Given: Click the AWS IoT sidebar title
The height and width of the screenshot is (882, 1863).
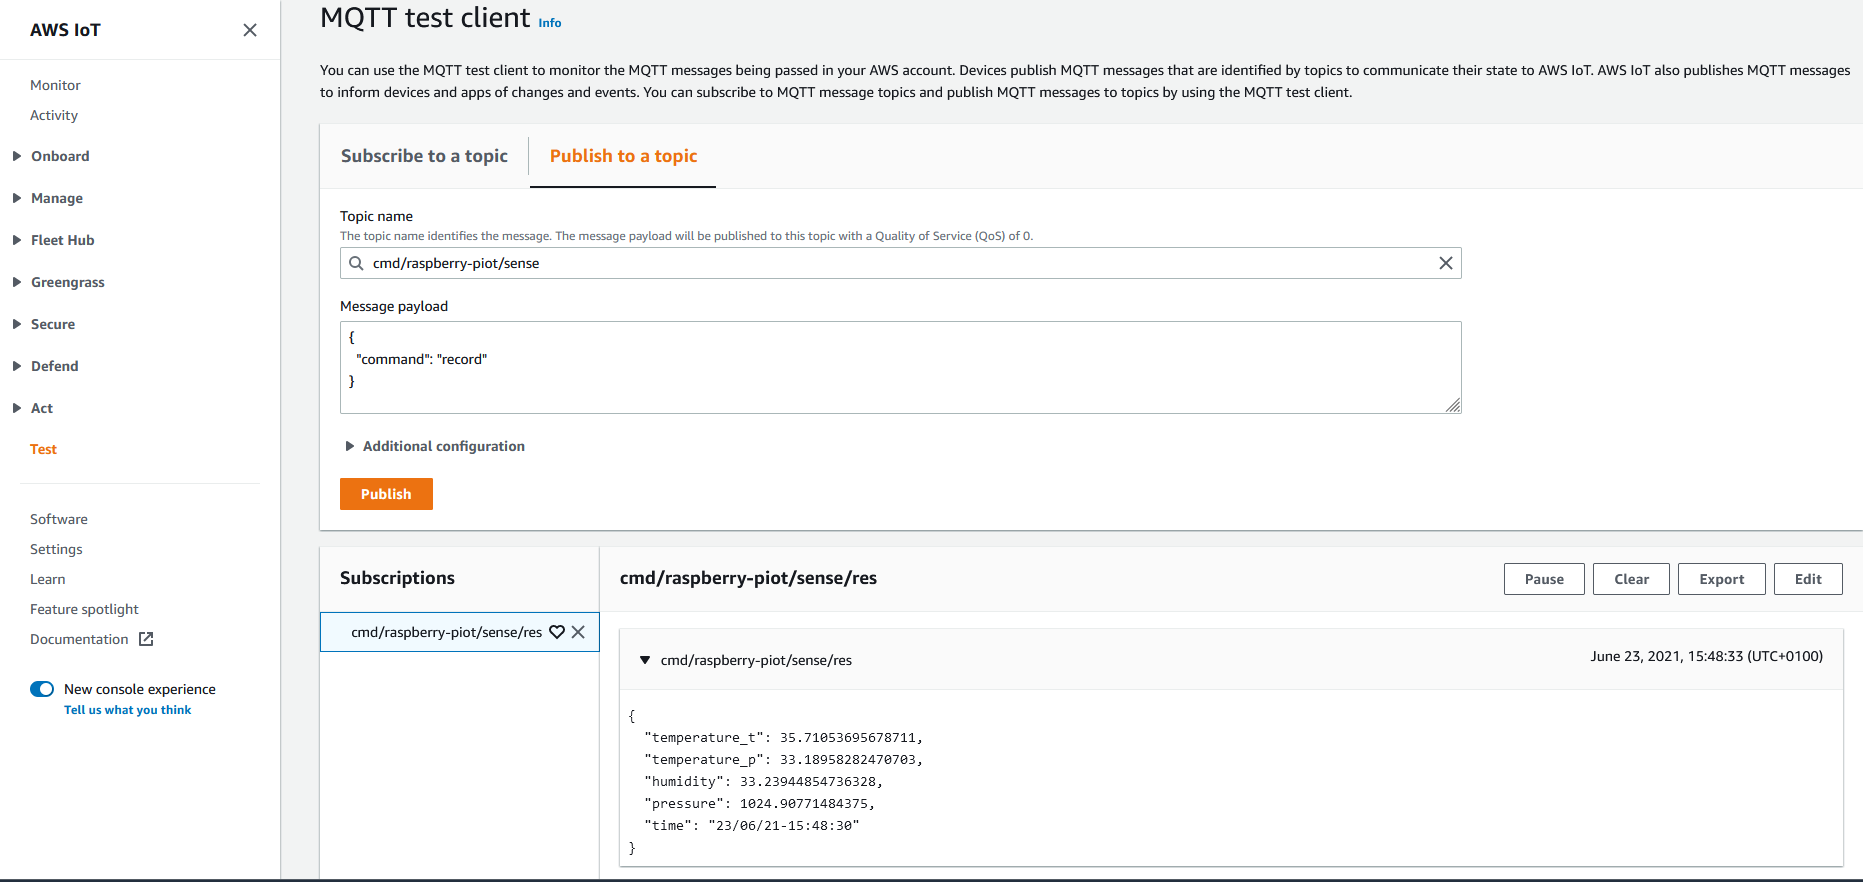Looking at the screenshot, I should [65, 30].
